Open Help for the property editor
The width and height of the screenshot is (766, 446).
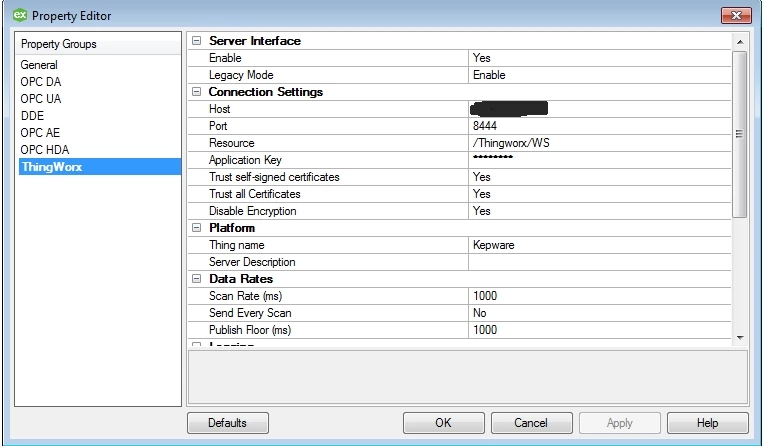click(707, 423)
